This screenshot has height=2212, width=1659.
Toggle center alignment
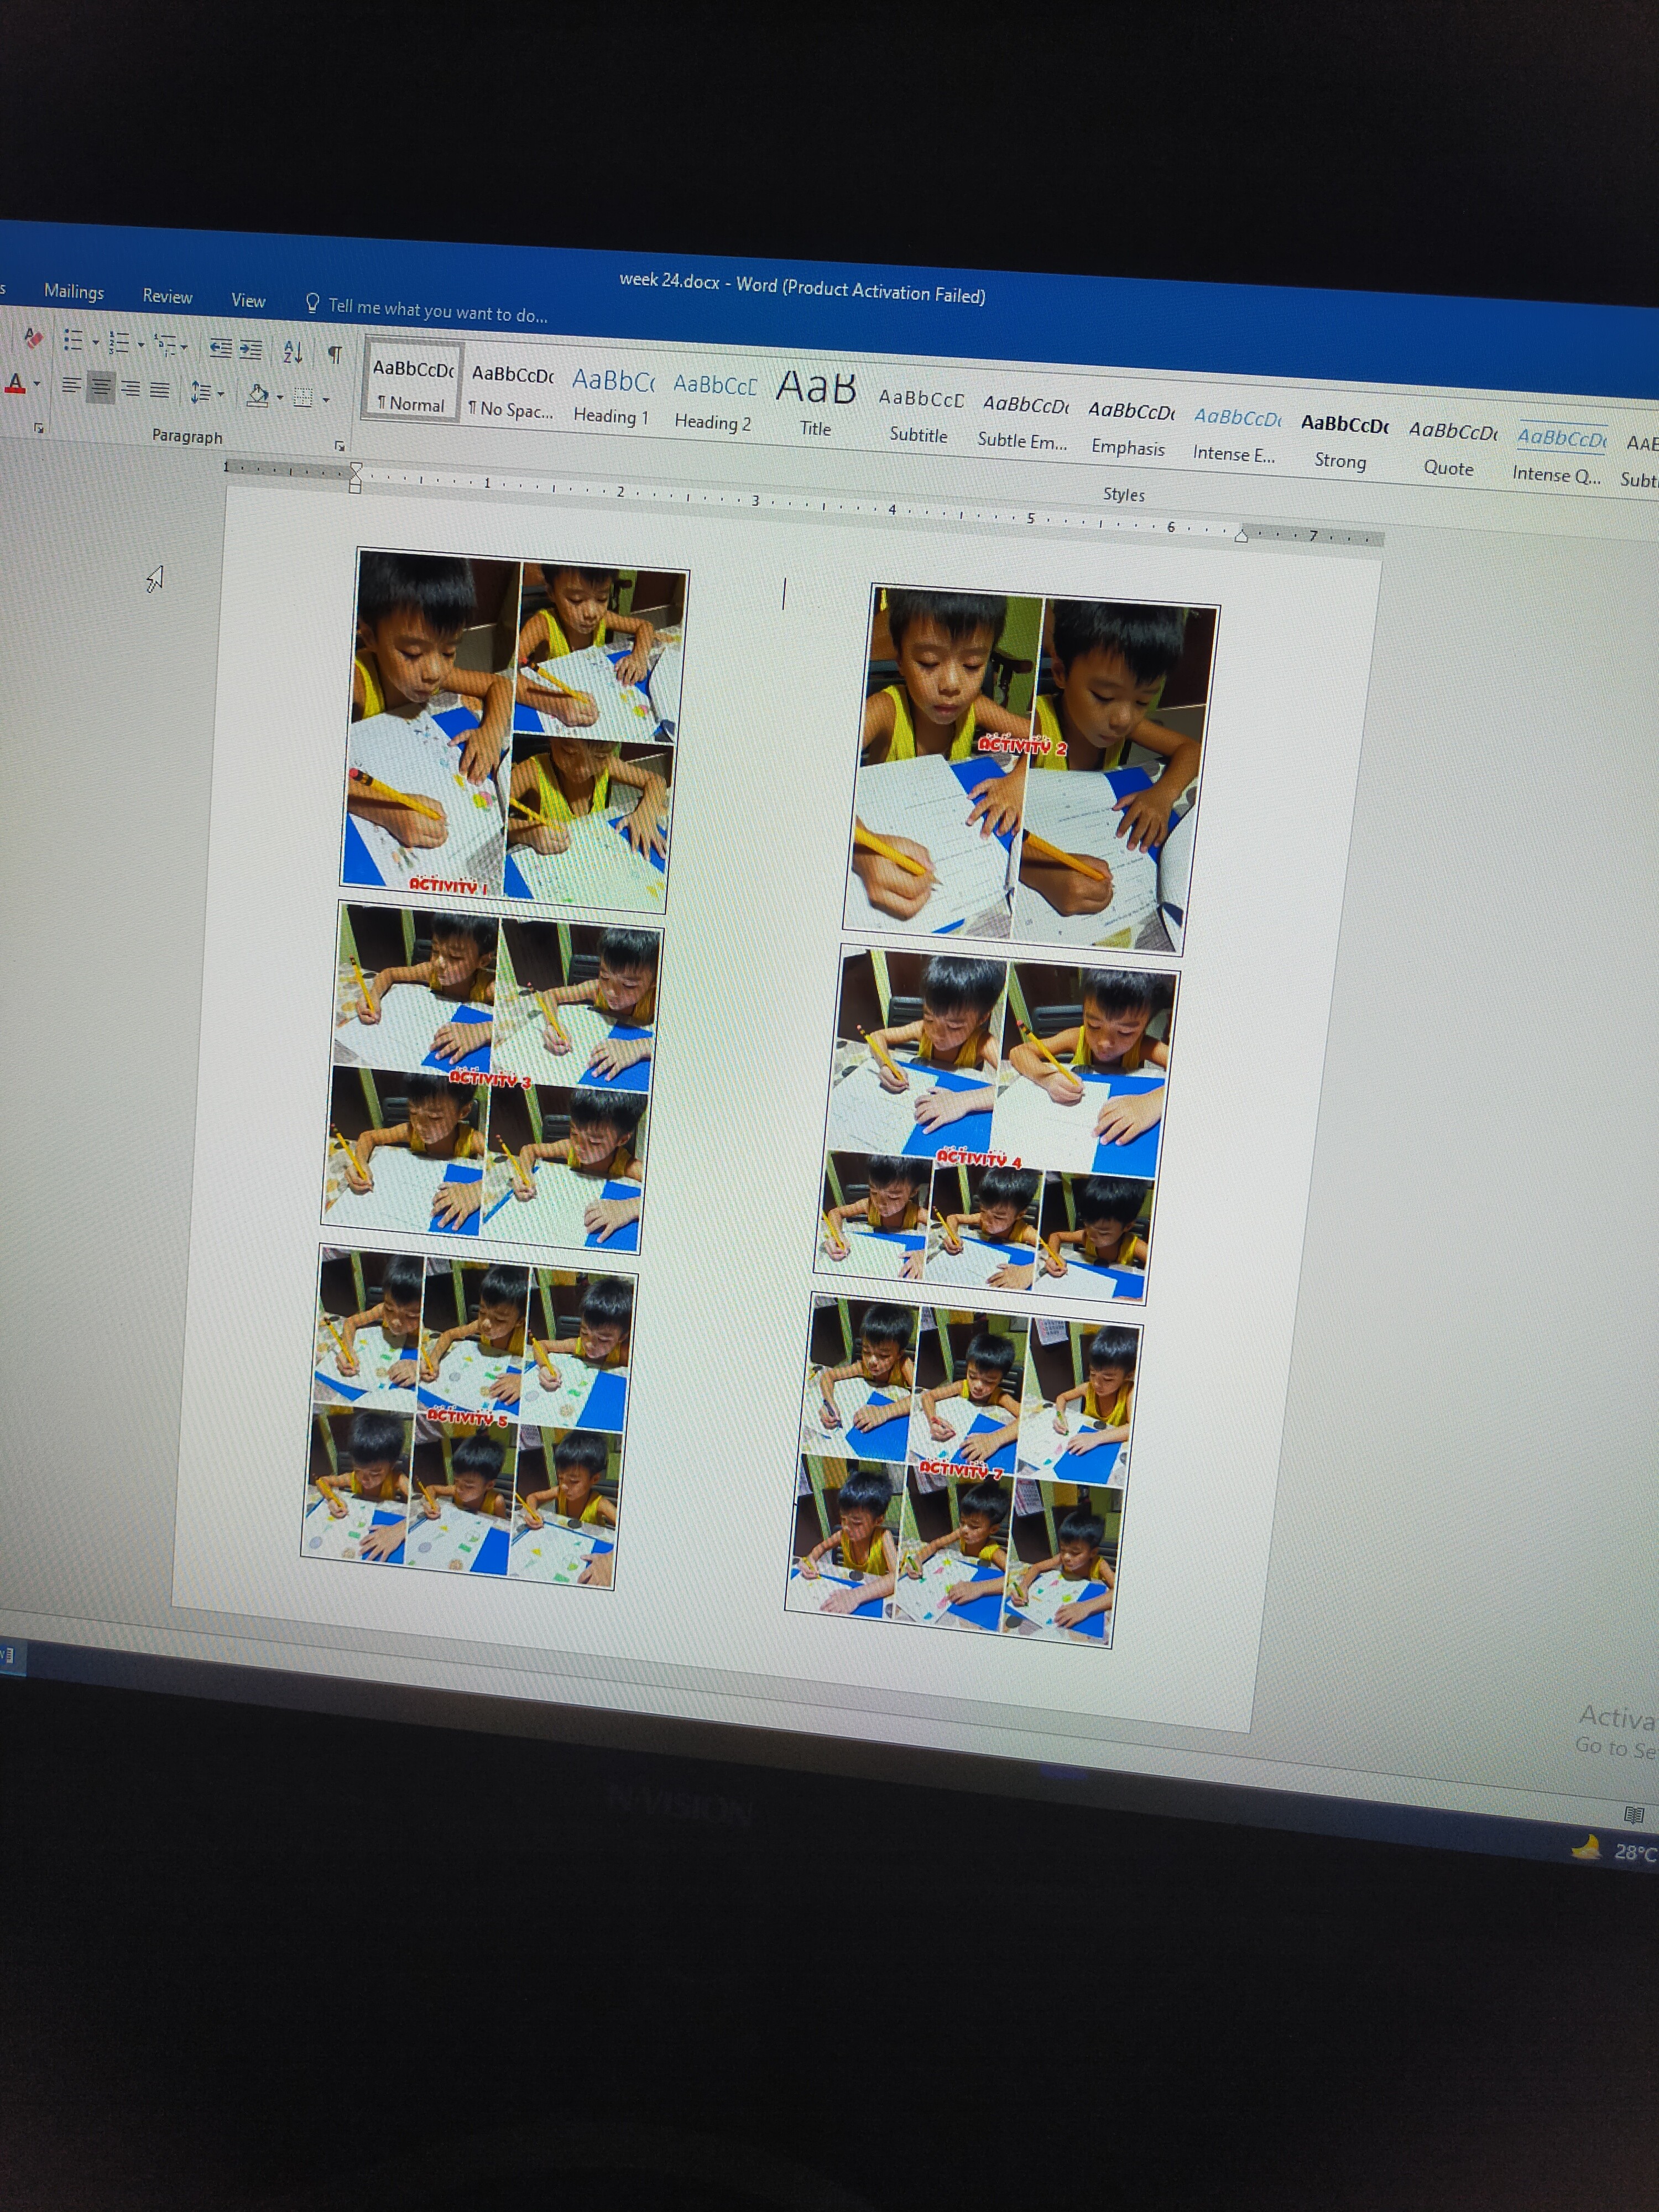tap(100, 387)
